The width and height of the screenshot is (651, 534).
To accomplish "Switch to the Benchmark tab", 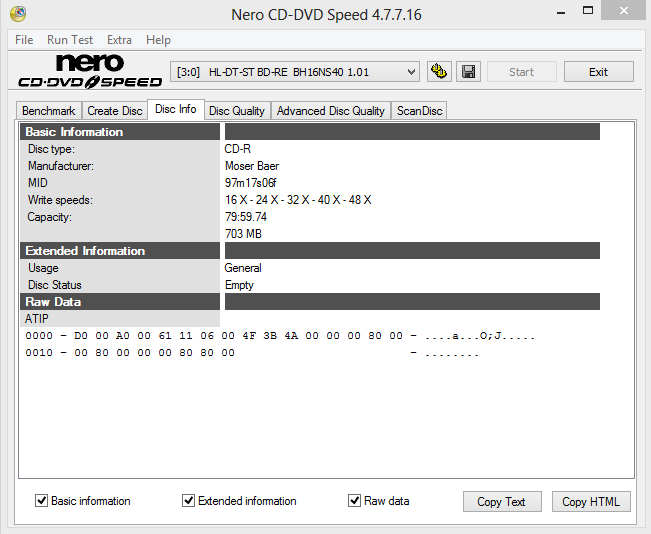I will pyautogui.click(x=49, y=111).
